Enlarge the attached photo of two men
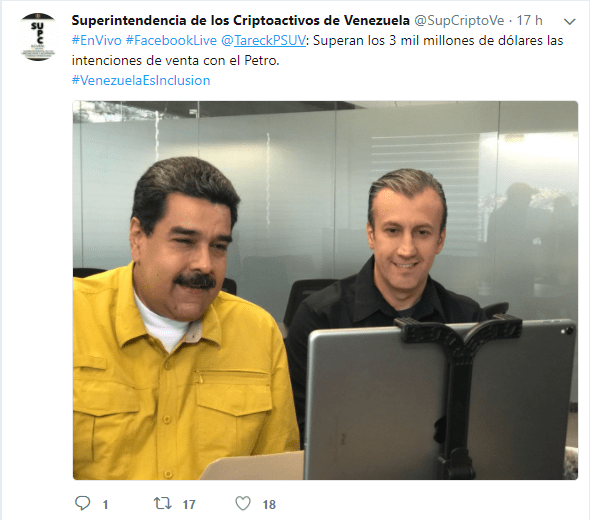This screenshot has height=520, width=592. [325, 290]
